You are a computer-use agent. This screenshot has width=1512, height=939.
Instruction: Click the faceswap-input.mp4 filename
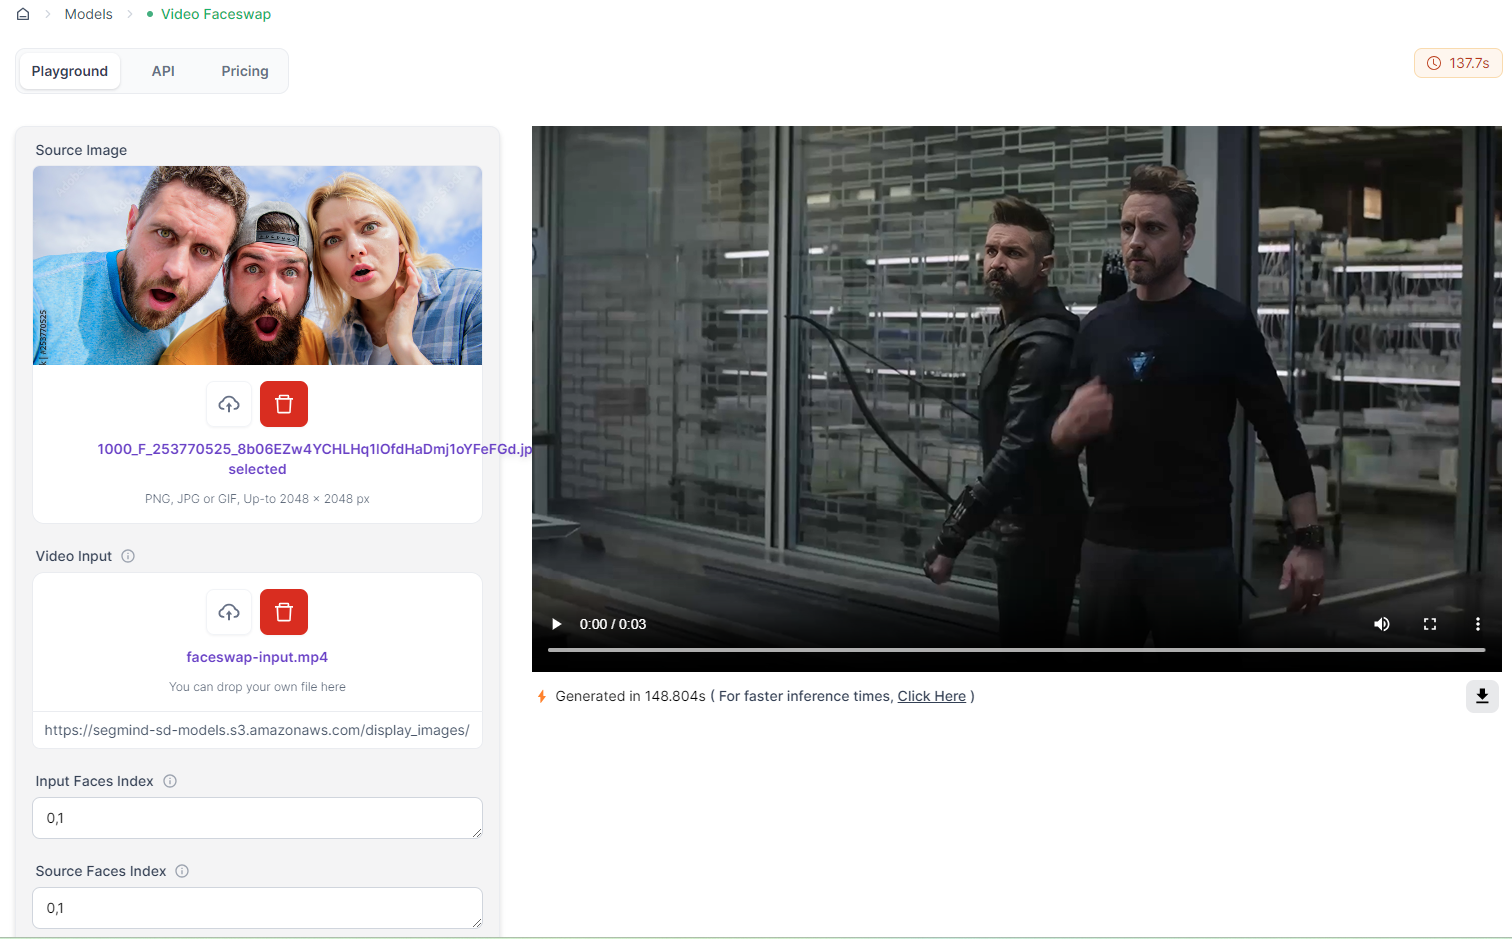[257, 657]
